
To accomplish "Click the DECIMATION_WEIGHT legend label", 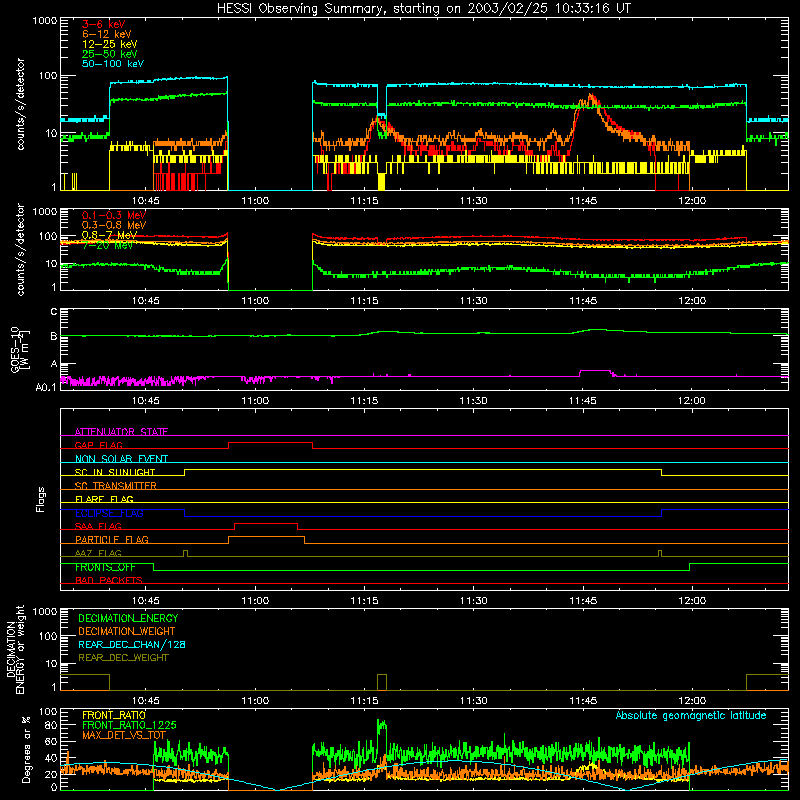I will [127, 631].
